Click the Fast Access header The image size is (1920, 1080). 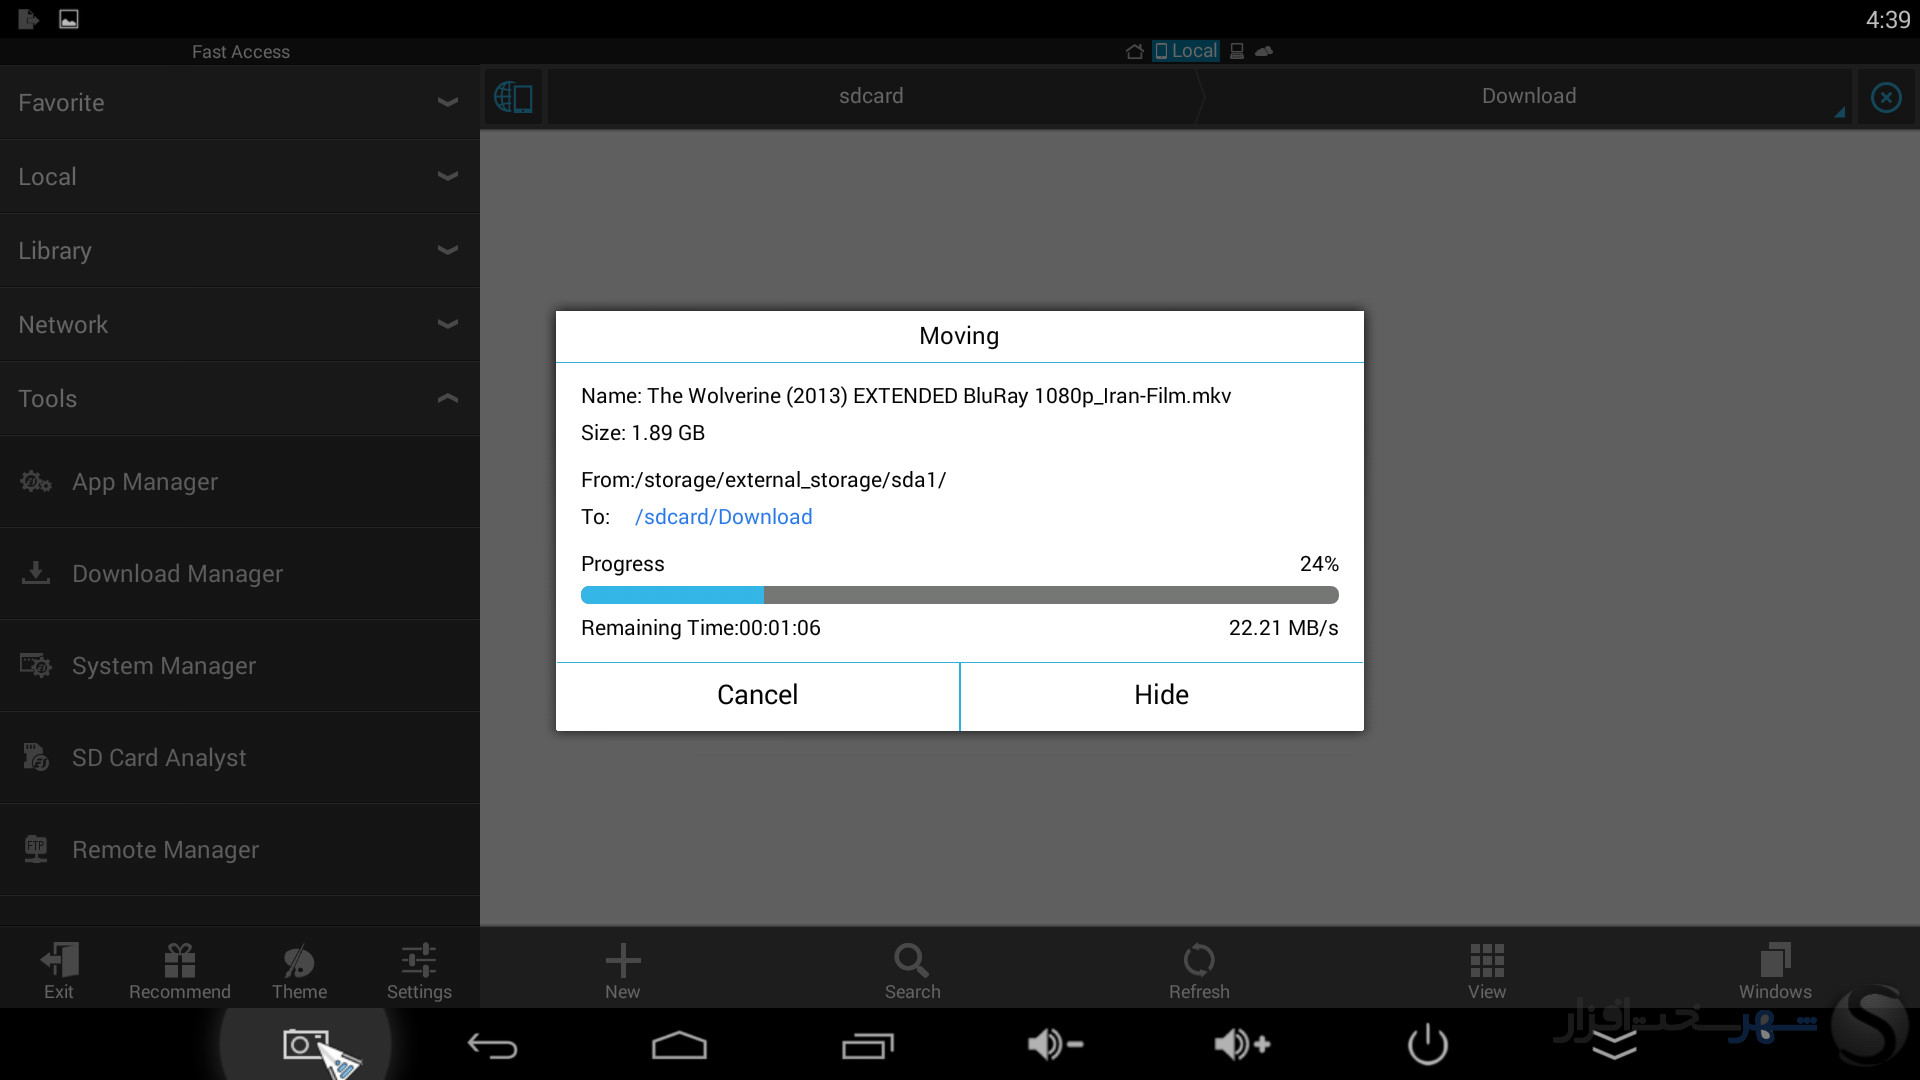click(240, 52)
